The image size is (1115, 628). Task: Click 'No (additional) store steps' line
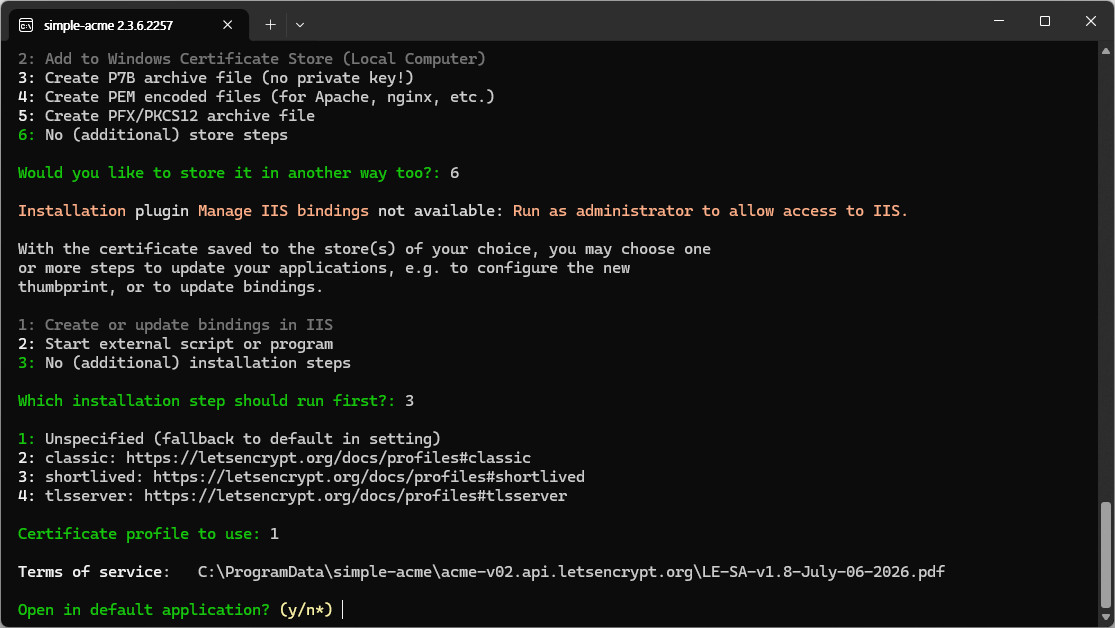(x=153, y=135)
